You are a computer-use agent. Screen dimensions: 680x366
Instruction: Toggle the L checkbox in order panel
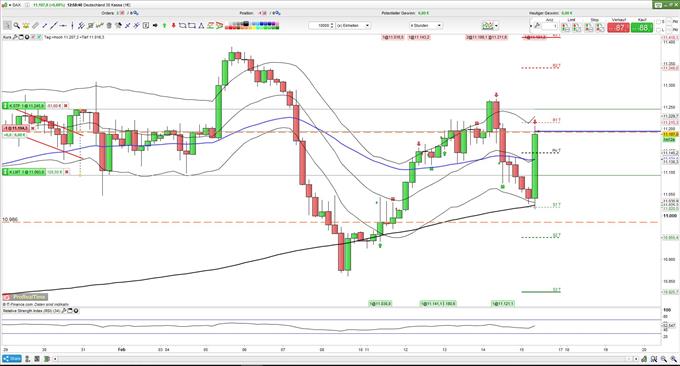[x=658, y=29]
